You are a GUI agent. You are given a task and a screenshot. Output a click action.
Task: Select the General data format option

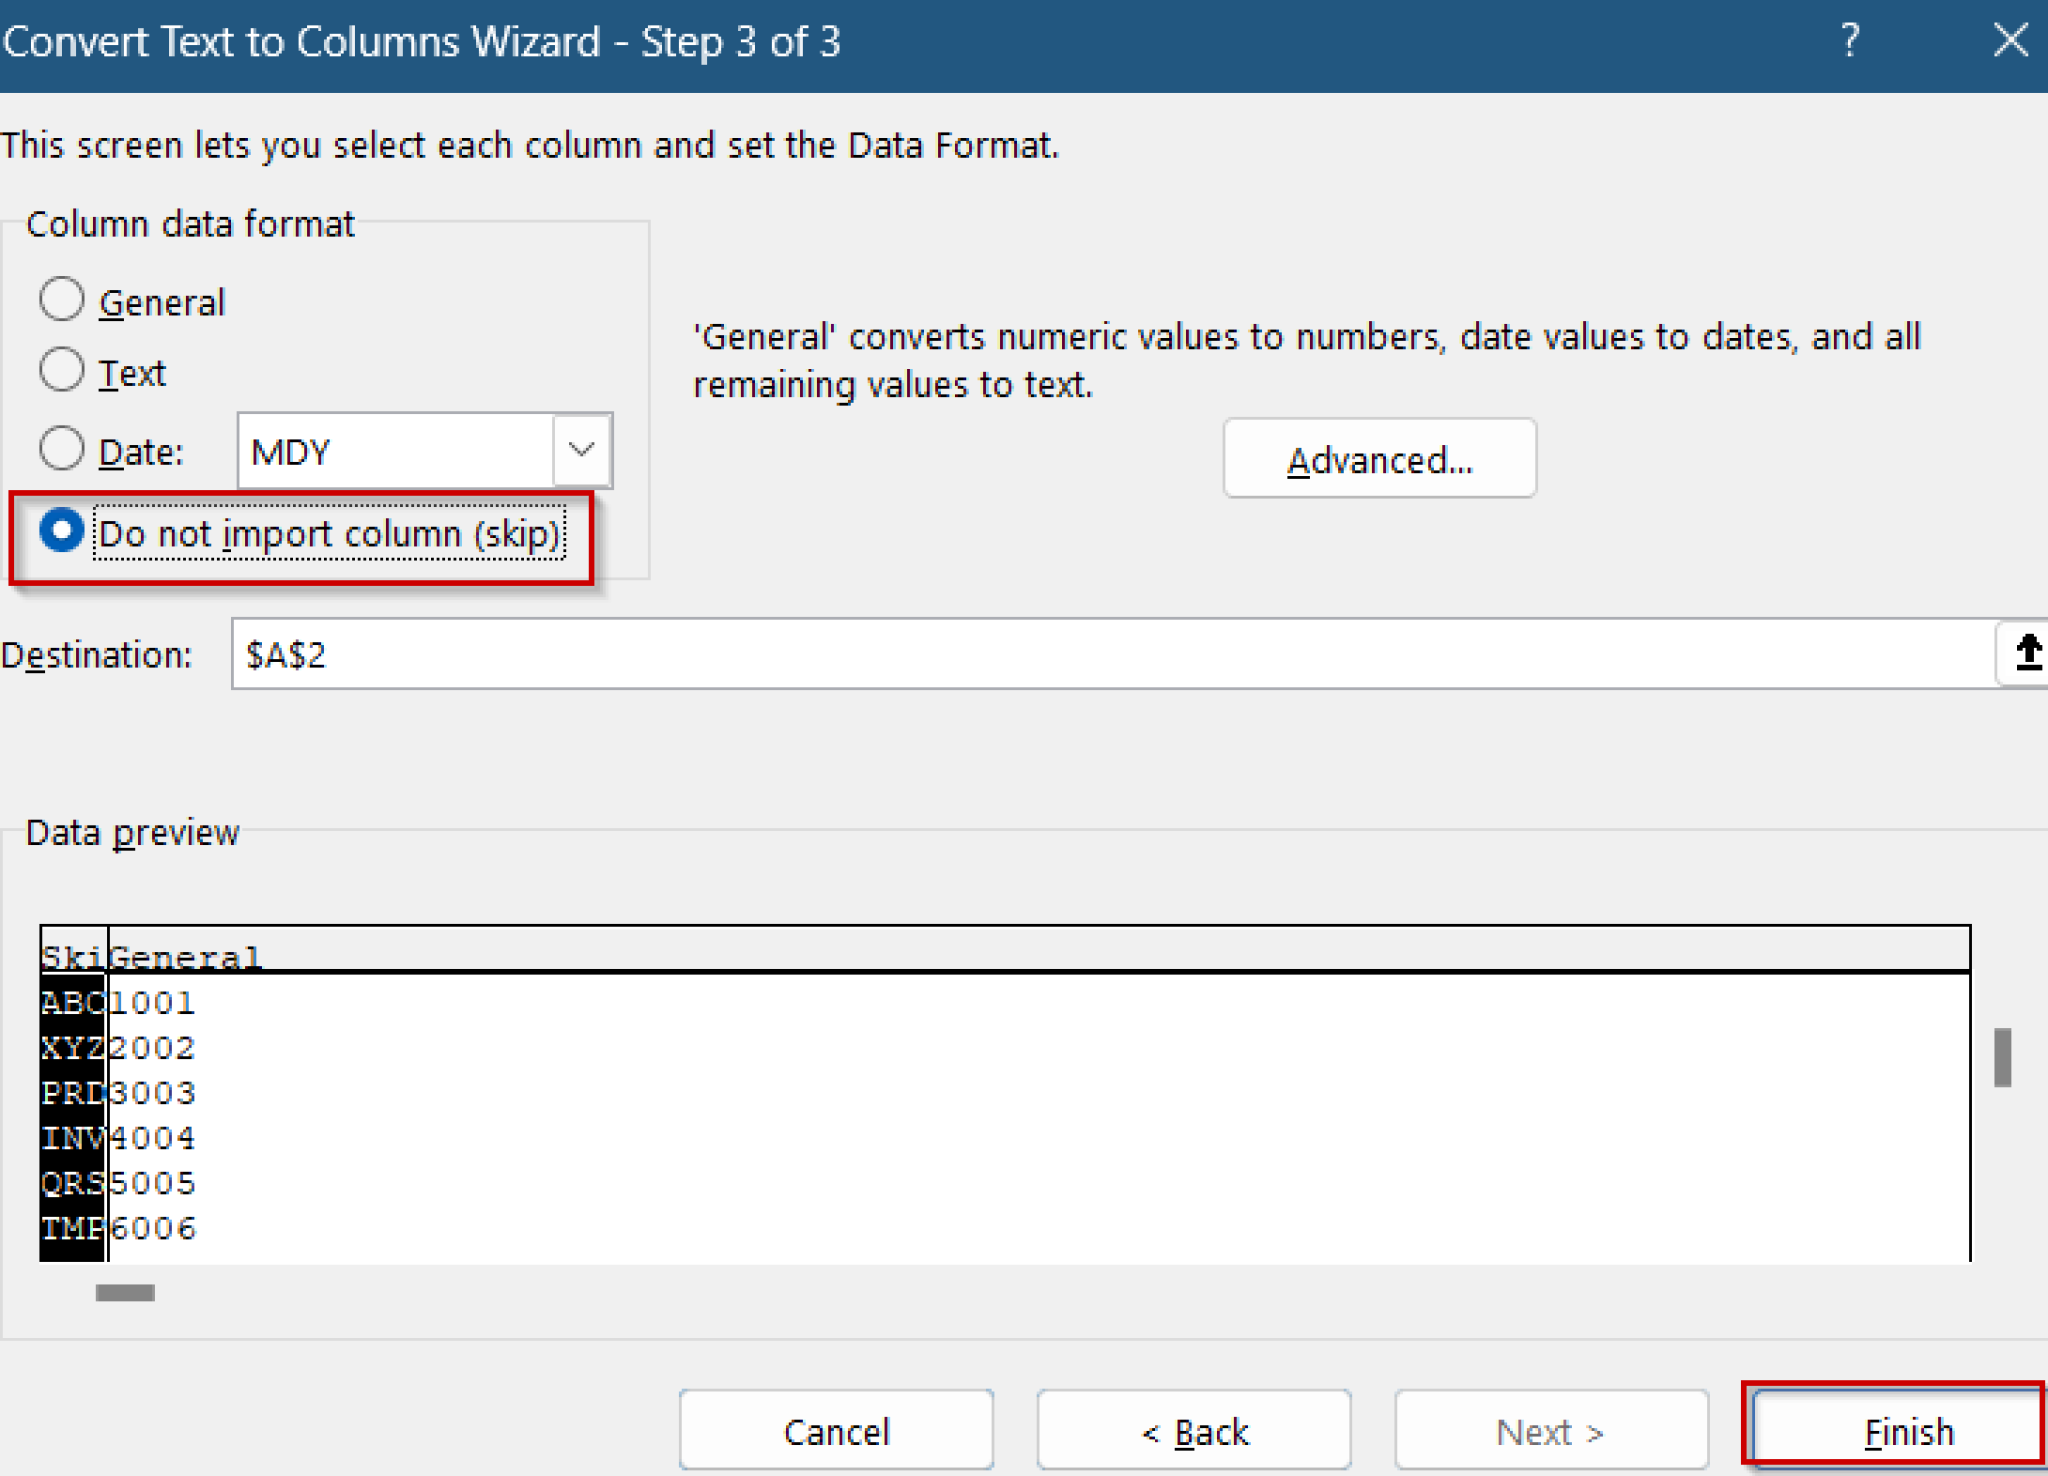[62, 297]
